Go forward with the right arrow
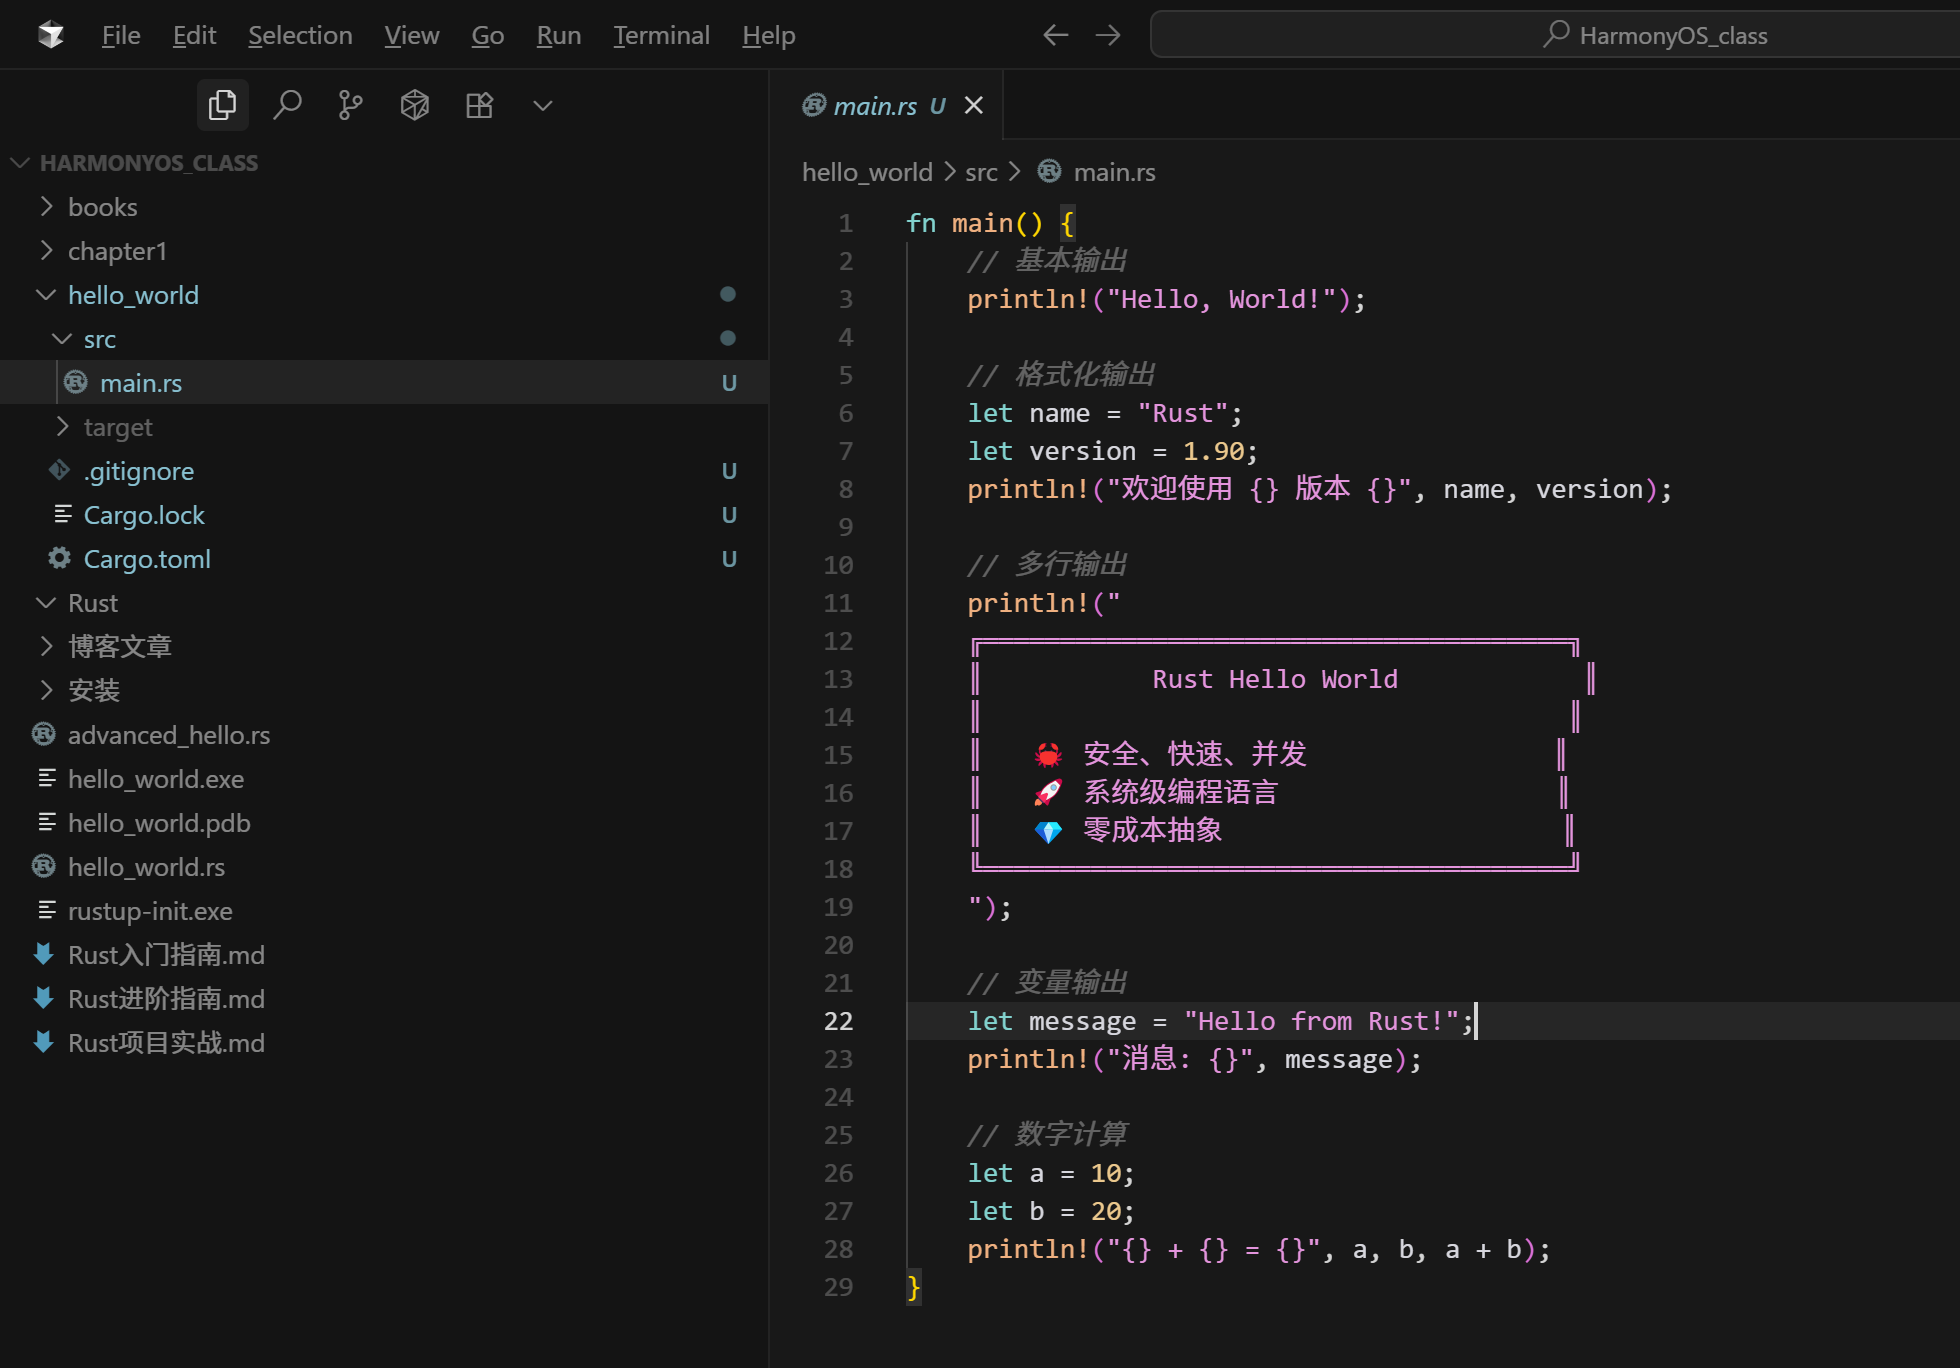Viewport: 1960px width, 1368px height. tap(1108, 35)
